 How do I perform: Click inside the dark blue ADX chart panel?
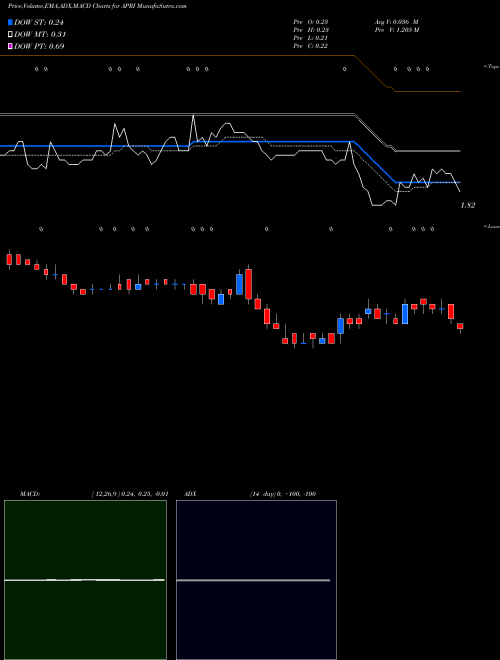[256, 580]
